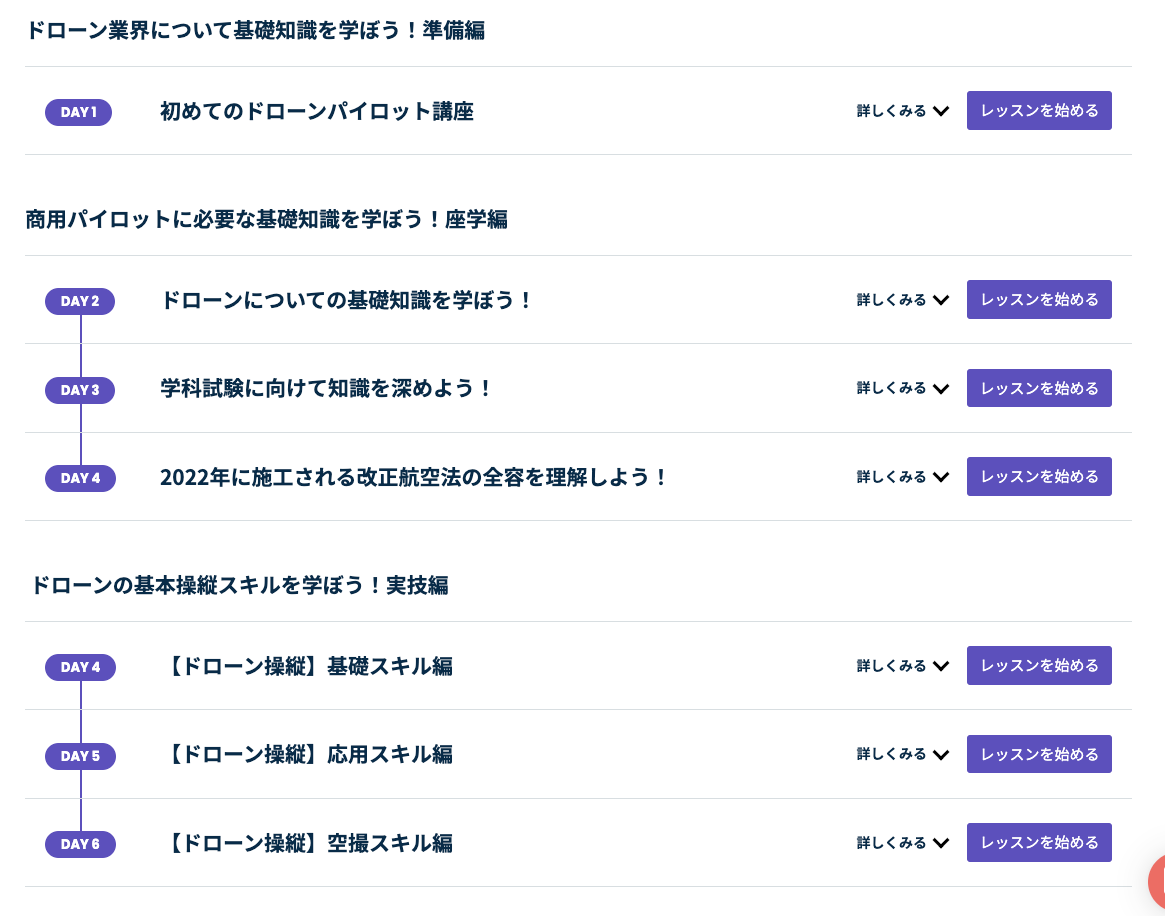Expand 詳しくみる for 基礎スキル編
The width and height of the screenshot is (1165, 916).
pos(903,666)
